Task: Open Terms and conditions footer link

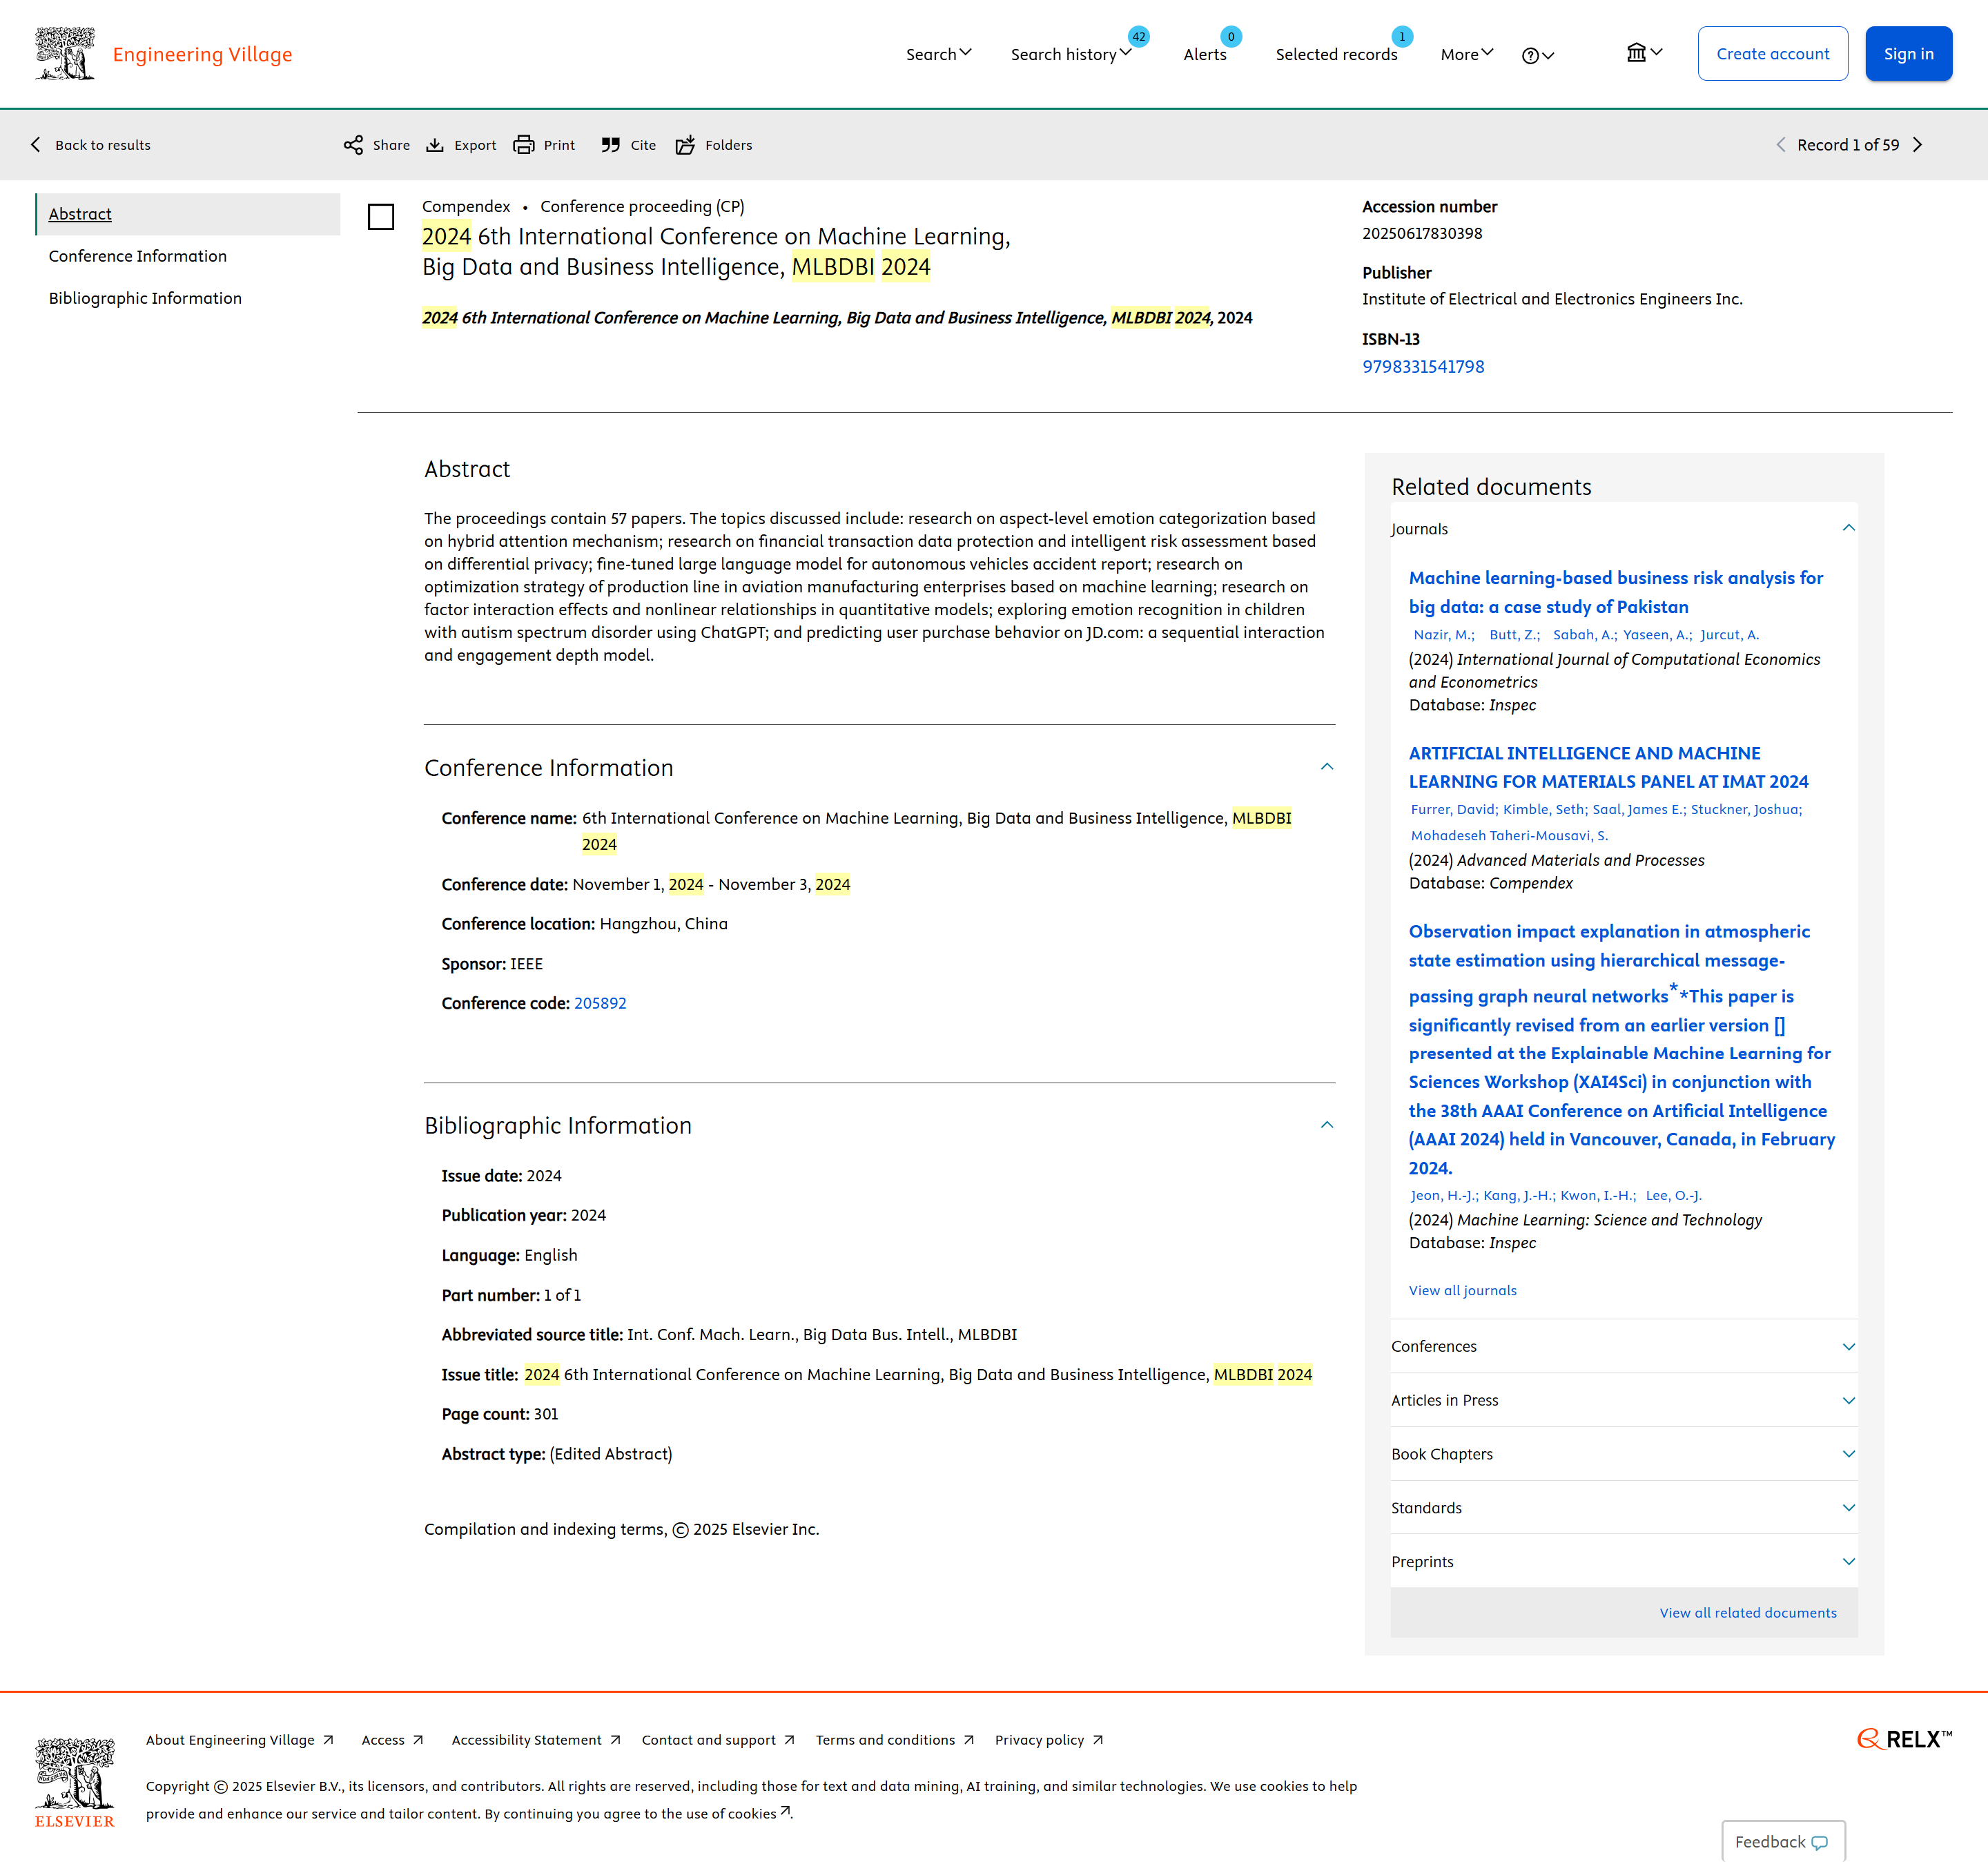Action: click(894, 1740)
